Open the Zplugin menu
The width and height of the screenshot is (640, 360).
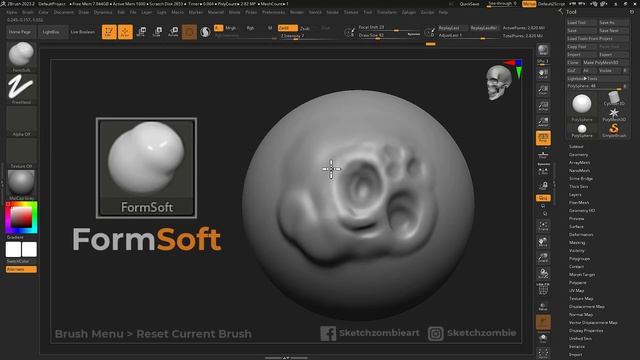tap(409, 12)
